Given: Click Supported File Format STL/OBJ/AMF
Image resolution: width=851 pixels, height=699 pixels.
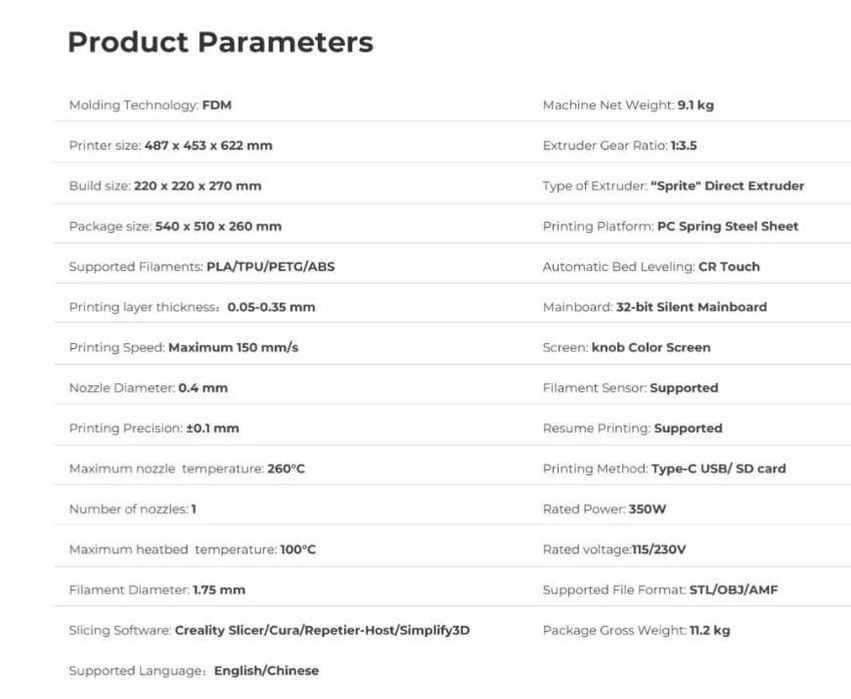Looking at the screenshot, I should click(x=660, y=589).
